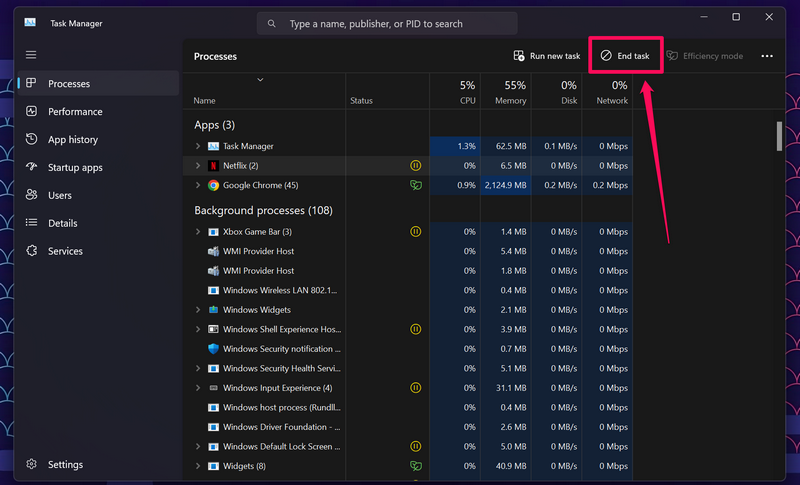Open the three-dot more options menu
Viewport: 800px width, 485px height.
pos(767,56)
